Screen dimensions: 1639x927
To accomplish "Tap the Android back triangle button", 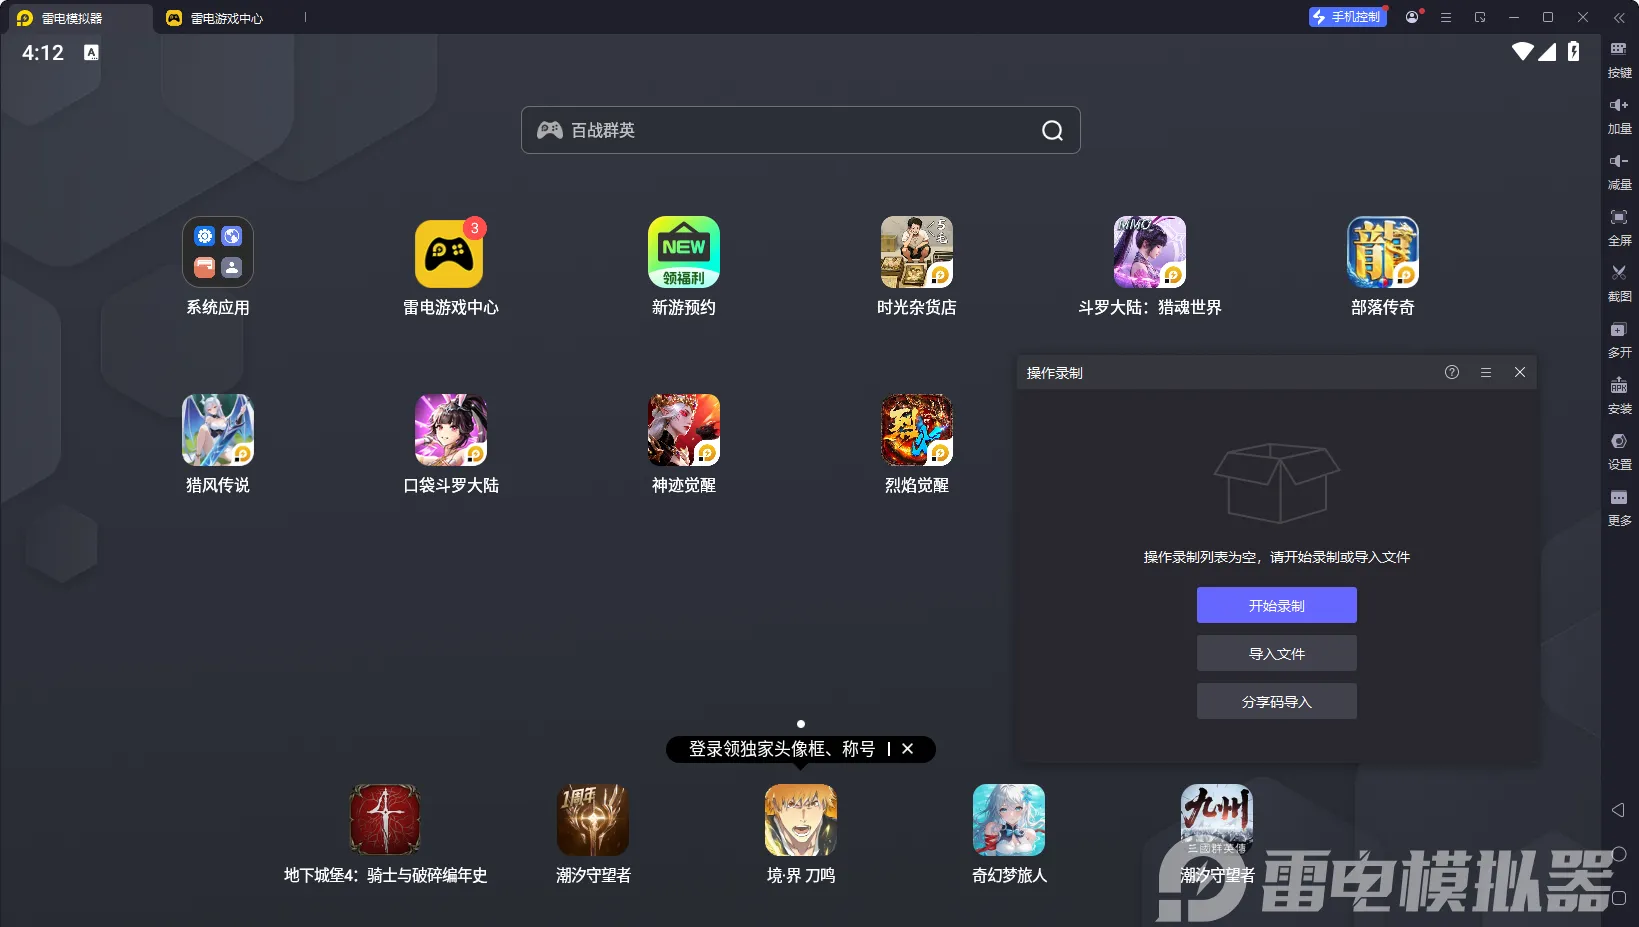I will (1618, 810).
